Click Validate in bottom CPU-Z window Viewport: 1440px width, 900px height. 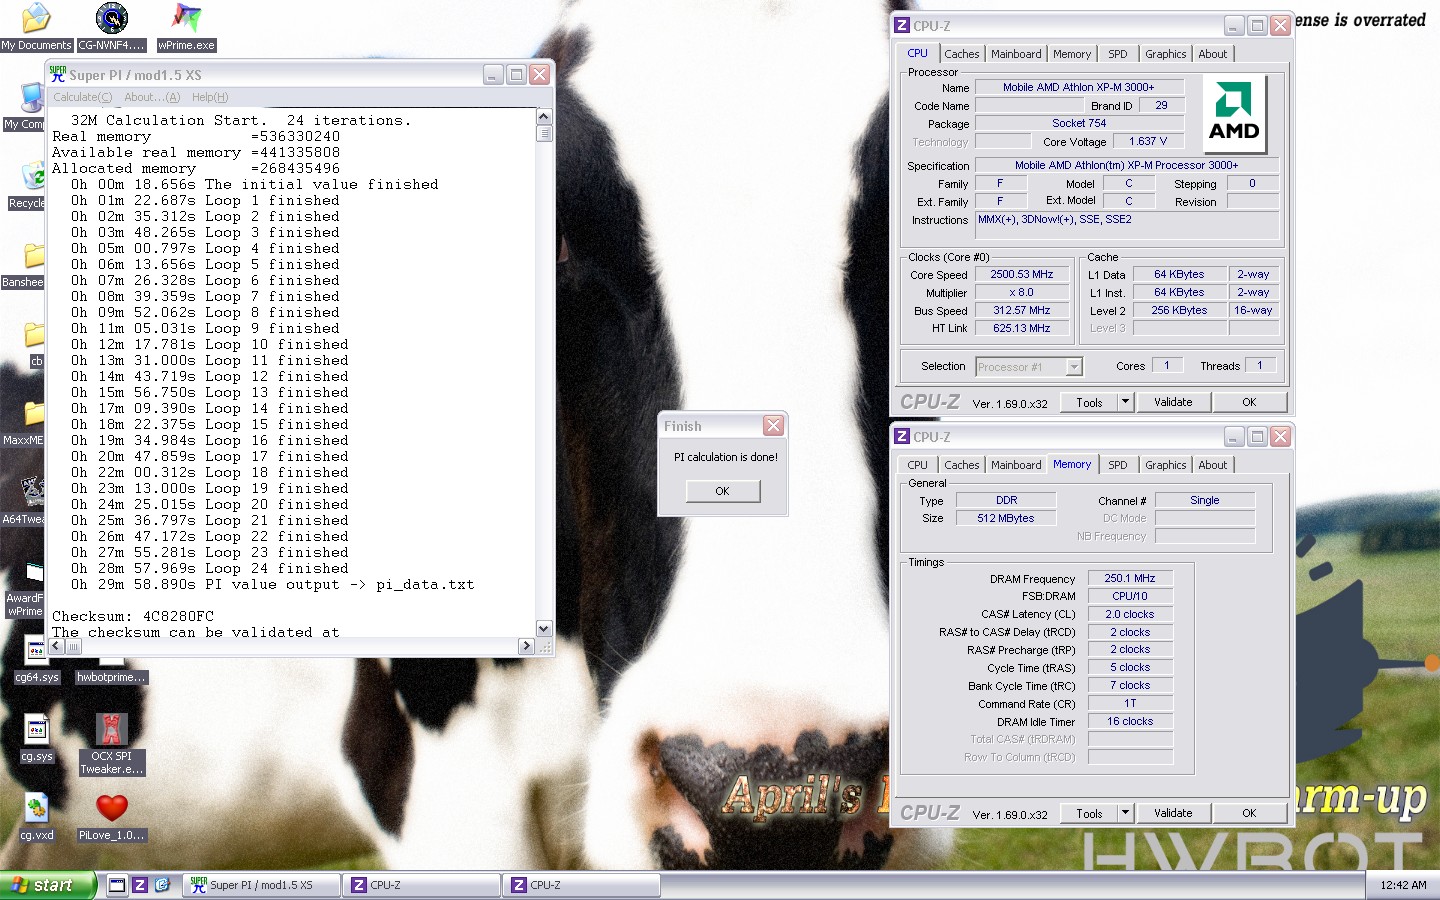(x=1173, y=813)
